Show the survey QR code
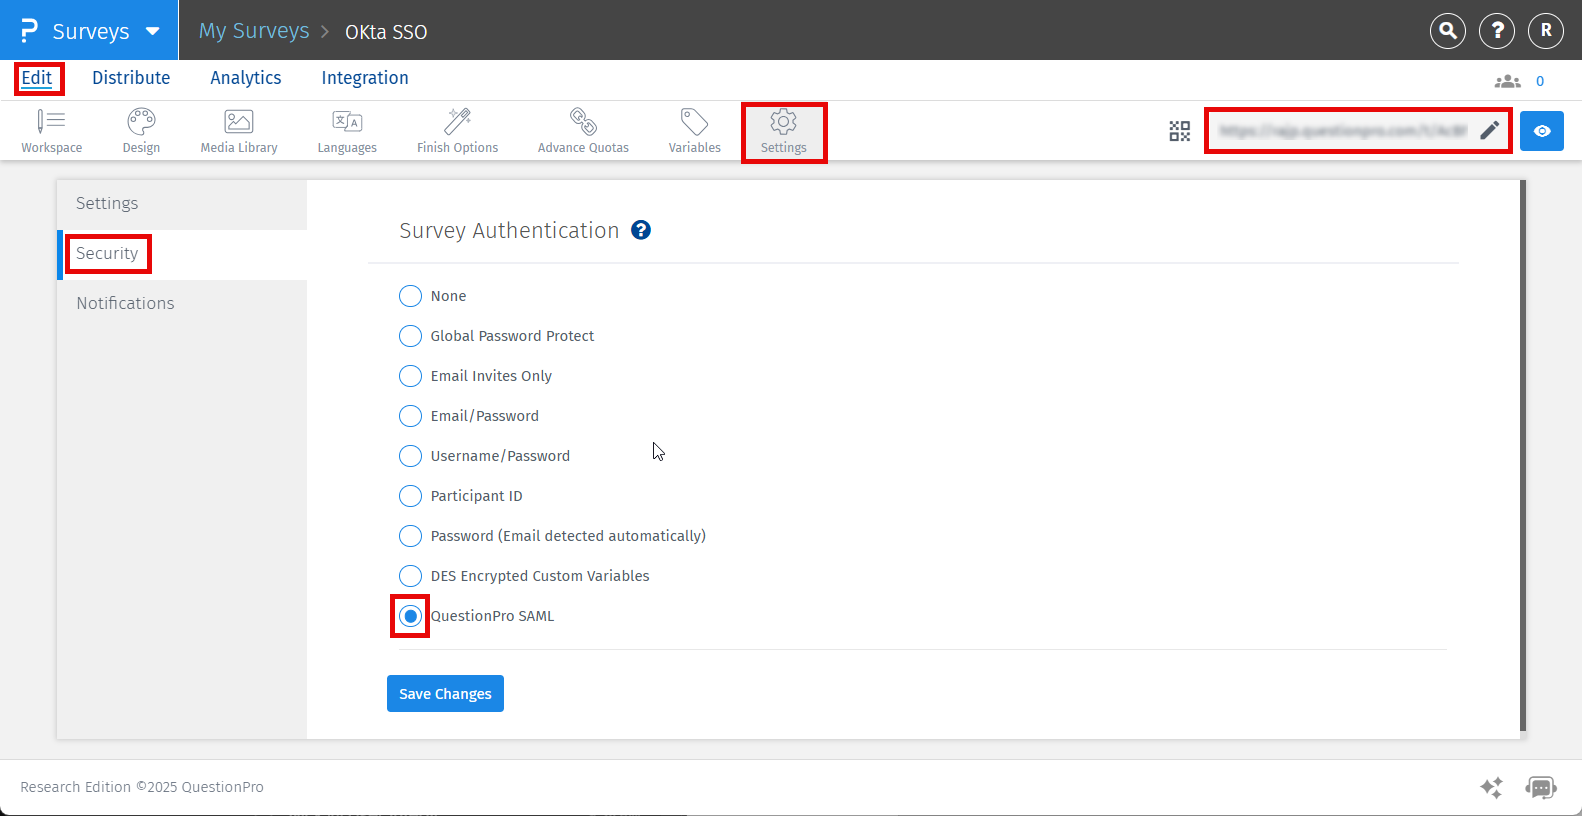 click(1180, 131)
